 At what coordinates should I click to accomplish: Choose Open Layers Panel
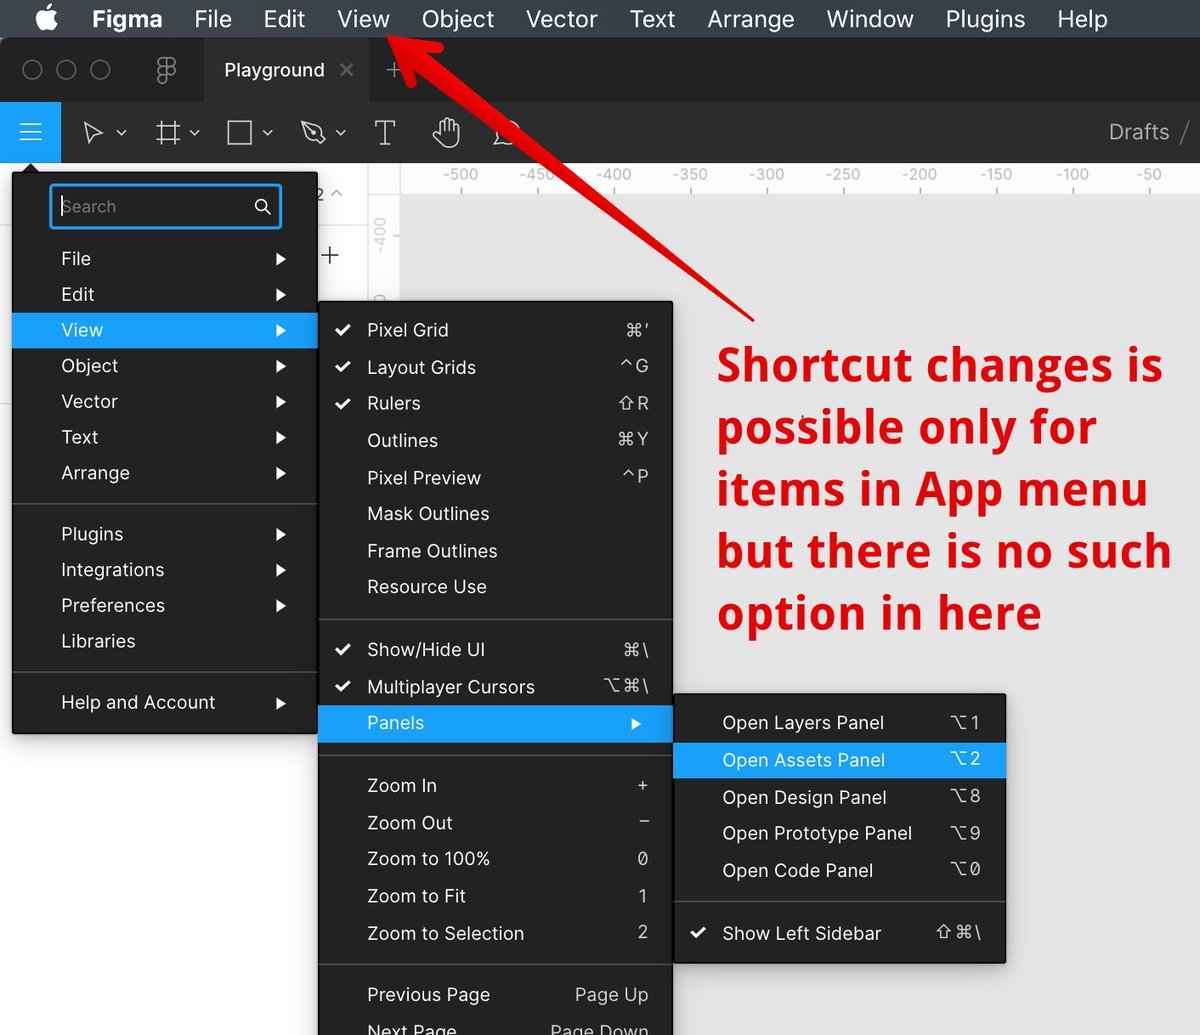tap(840, 723)
